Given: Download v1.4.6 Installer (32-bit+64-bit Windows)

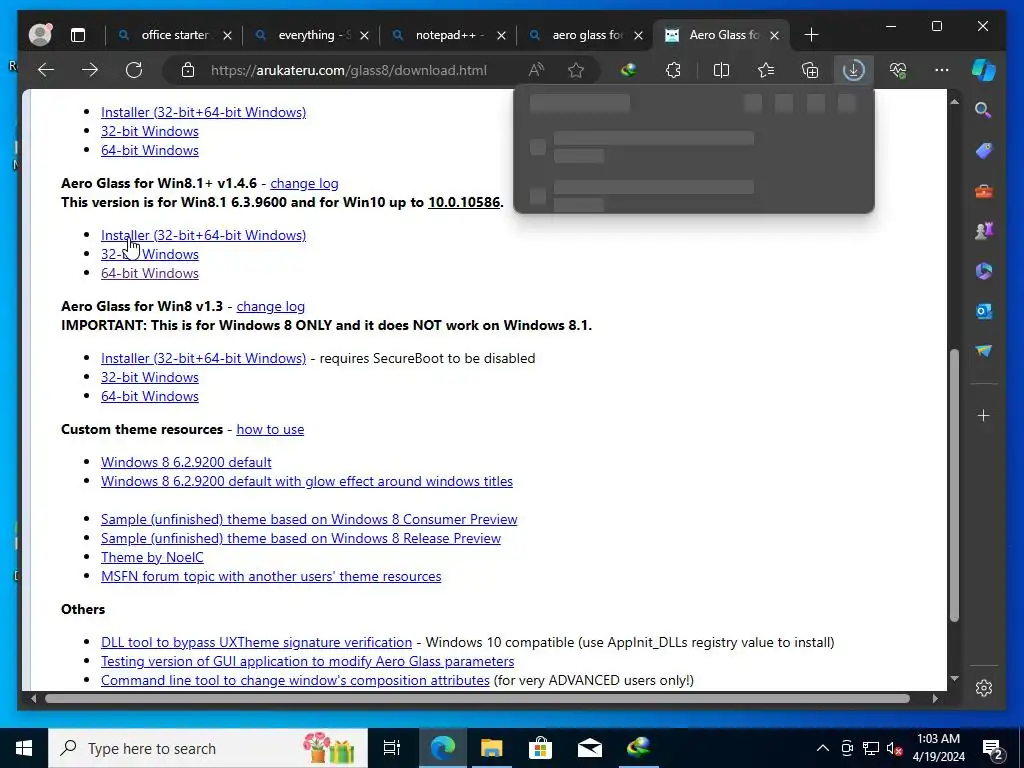Looking at the screenshot, I should click(203, 235).
